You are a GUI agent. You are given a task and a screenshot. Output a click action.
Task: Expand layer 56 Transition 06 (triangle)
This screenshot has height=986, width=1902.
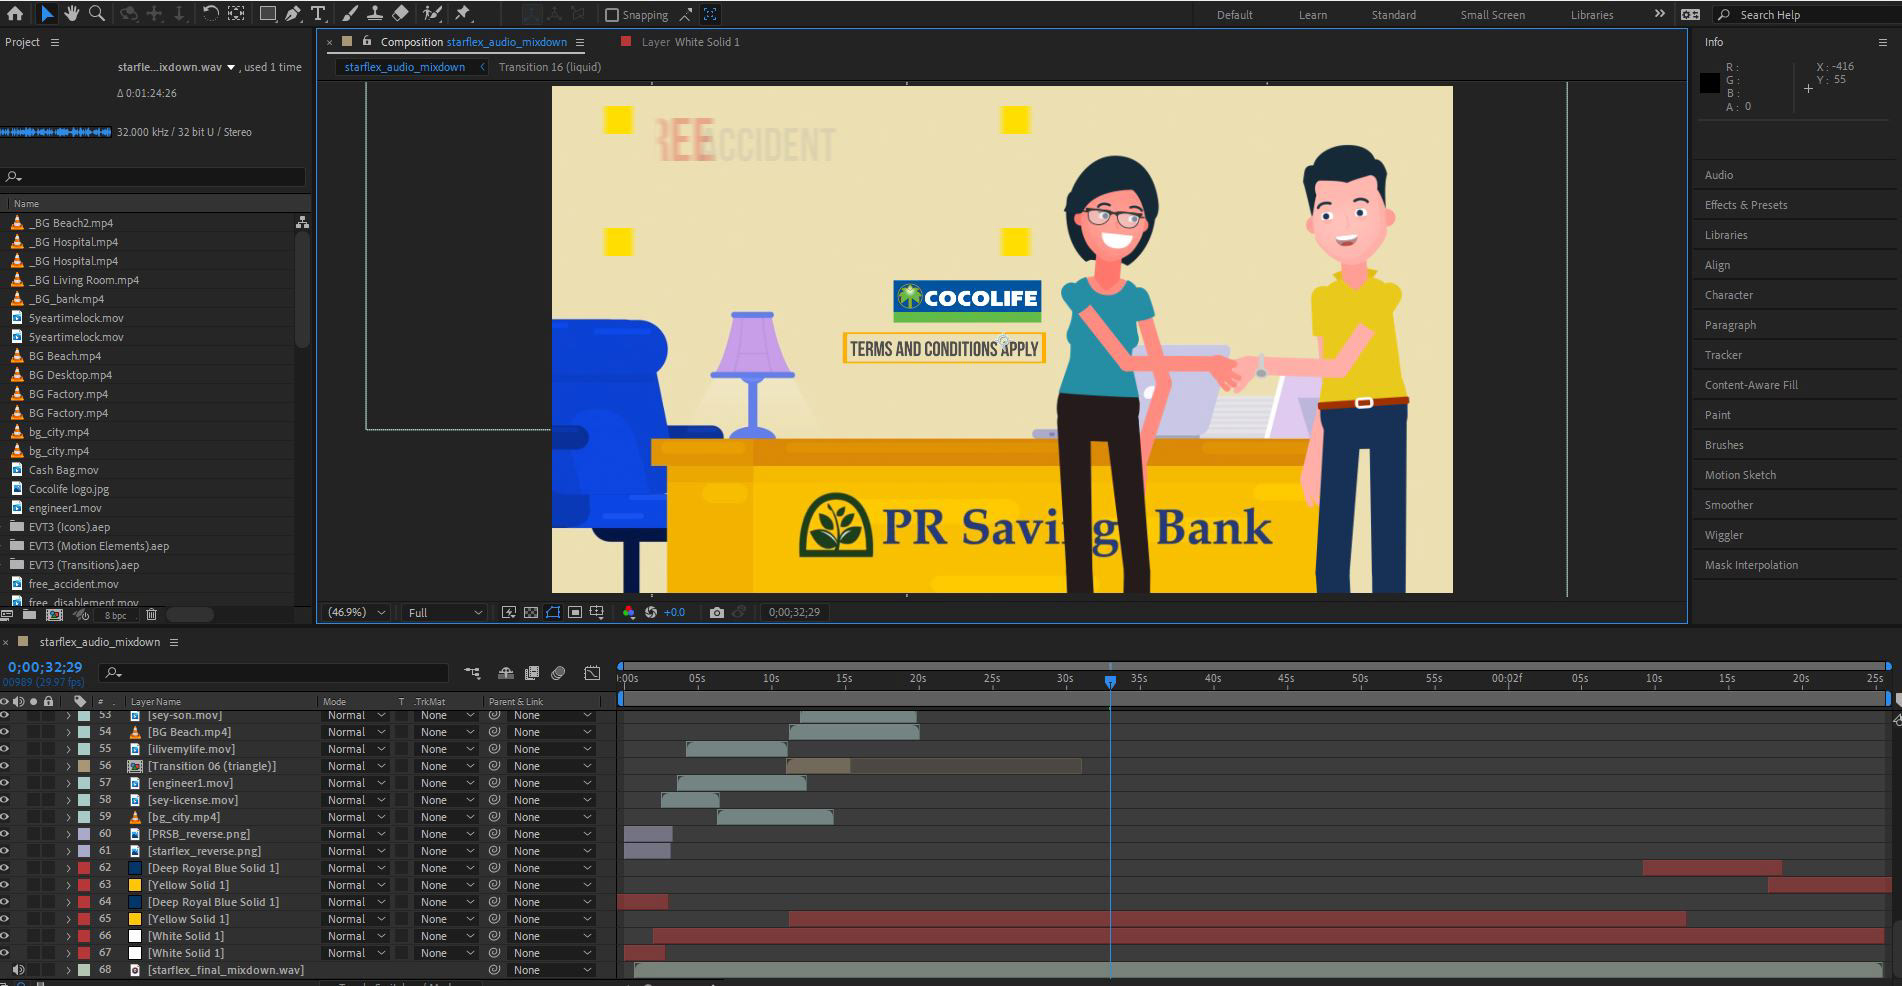(69, 766)
